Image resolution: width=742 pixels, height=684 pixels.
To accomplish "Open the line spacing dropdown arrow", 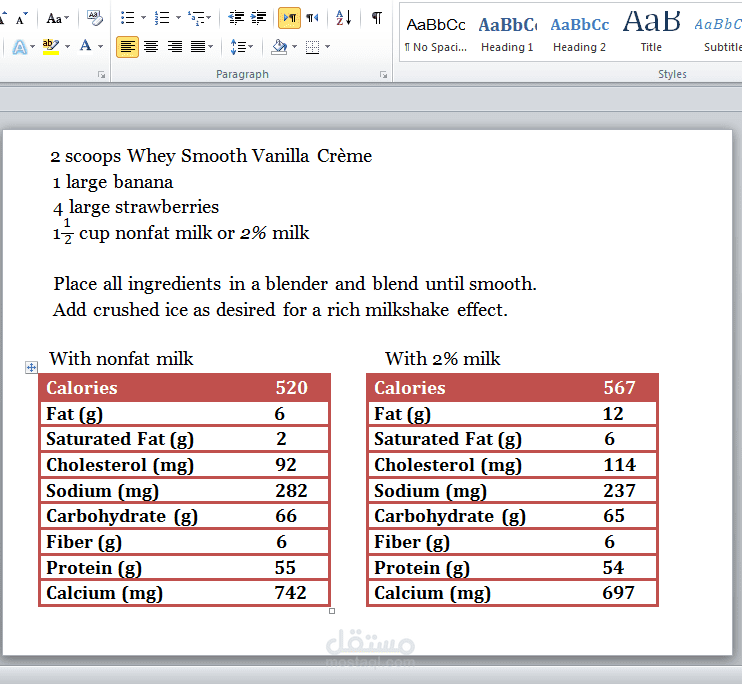I will [x=251, y=47].
